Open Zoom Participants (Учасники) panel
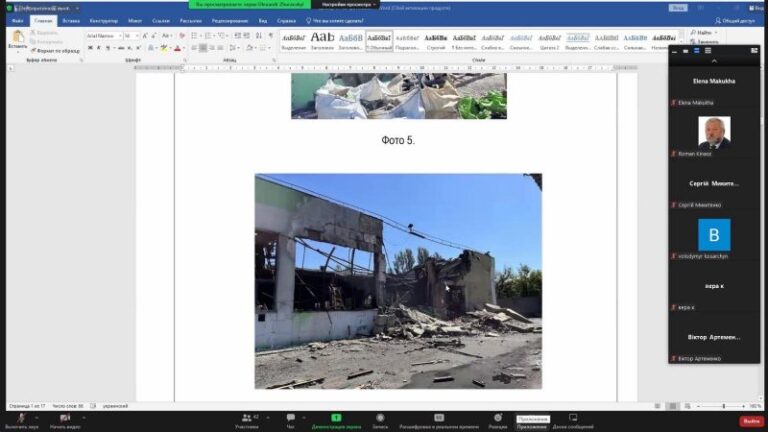768x432 pixels. (x=246, y=418)
